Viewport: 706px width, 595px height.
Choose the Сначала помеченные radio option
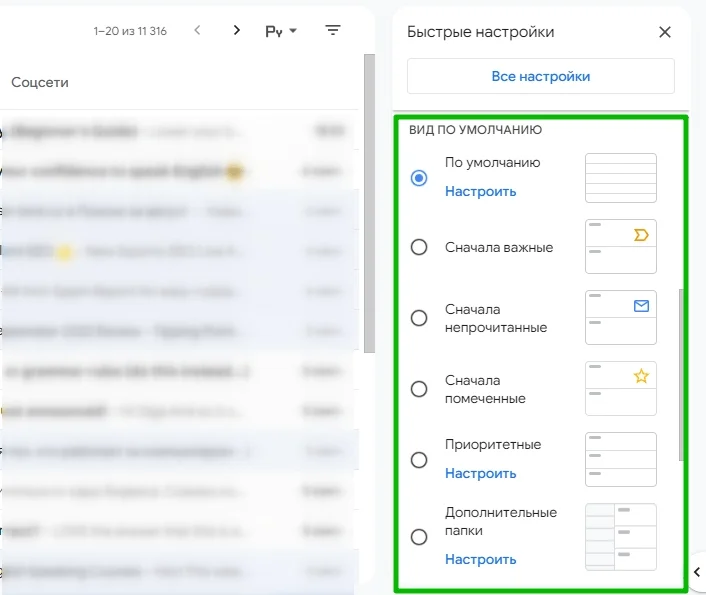(x=419, y=388)
